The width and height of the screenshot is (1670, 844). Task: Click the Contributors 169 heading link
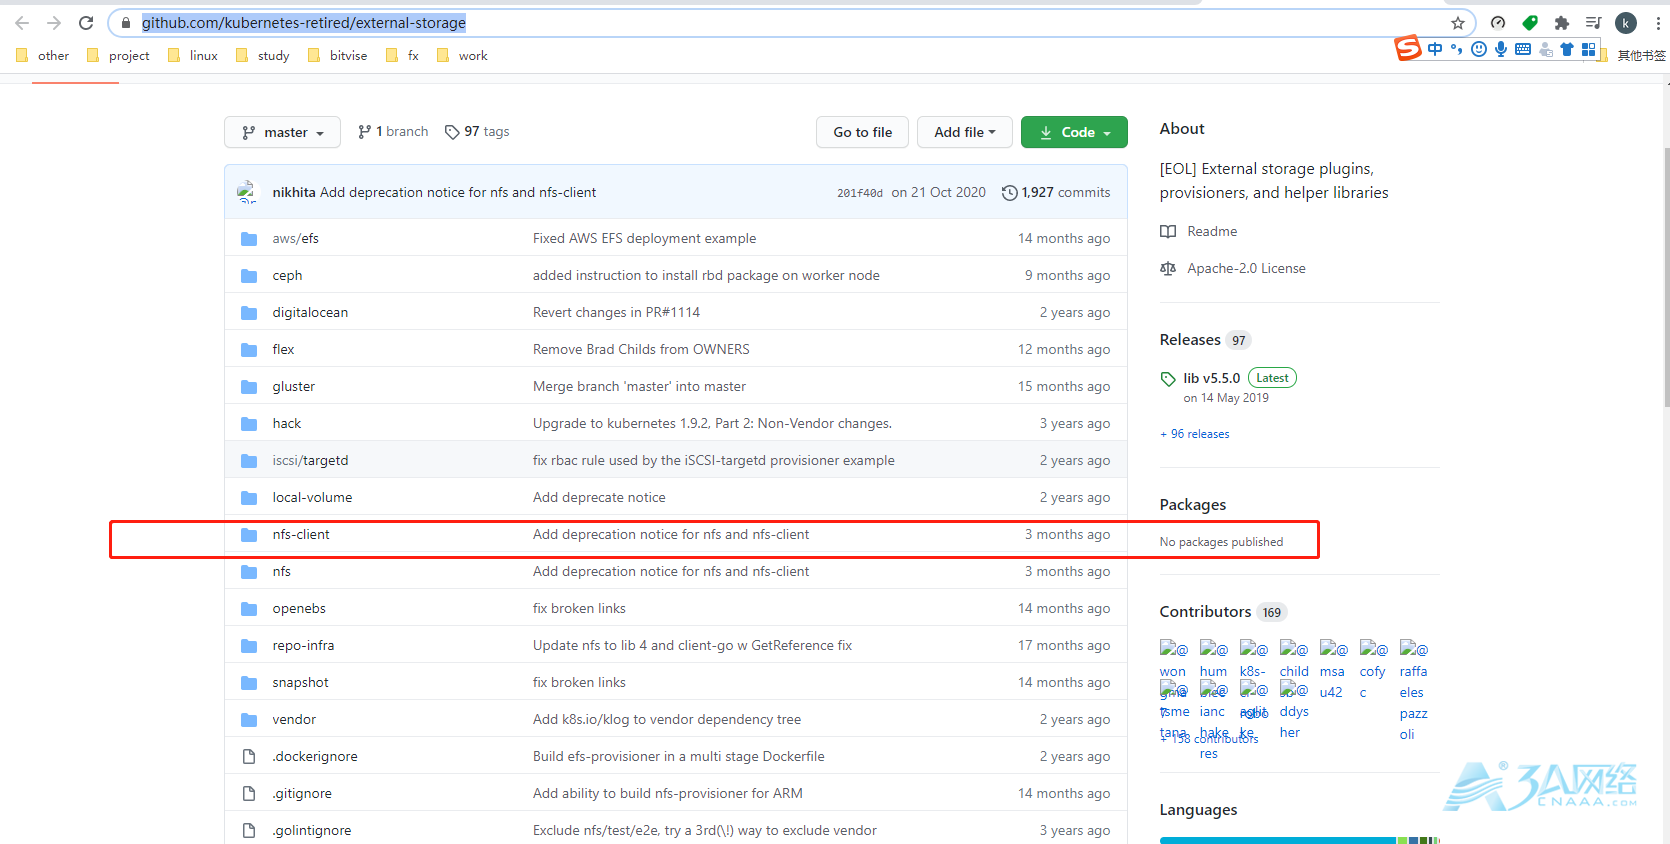pyautogui.click(x=1222, y=612)
